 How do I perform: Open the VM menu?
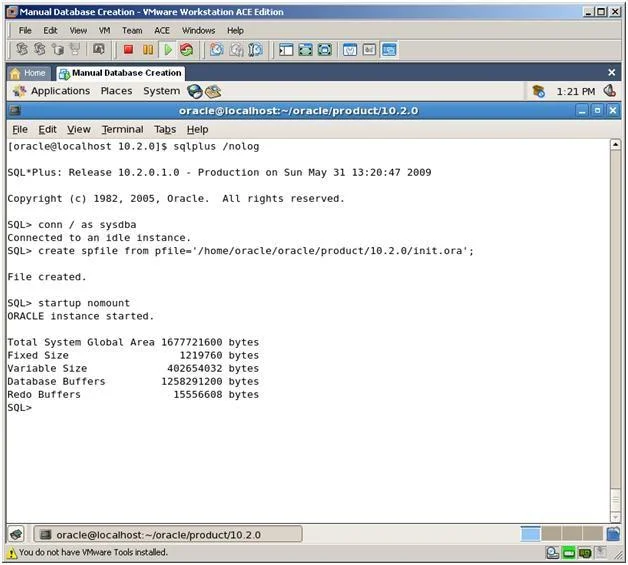pyautogui.click(x=105, y=30)
